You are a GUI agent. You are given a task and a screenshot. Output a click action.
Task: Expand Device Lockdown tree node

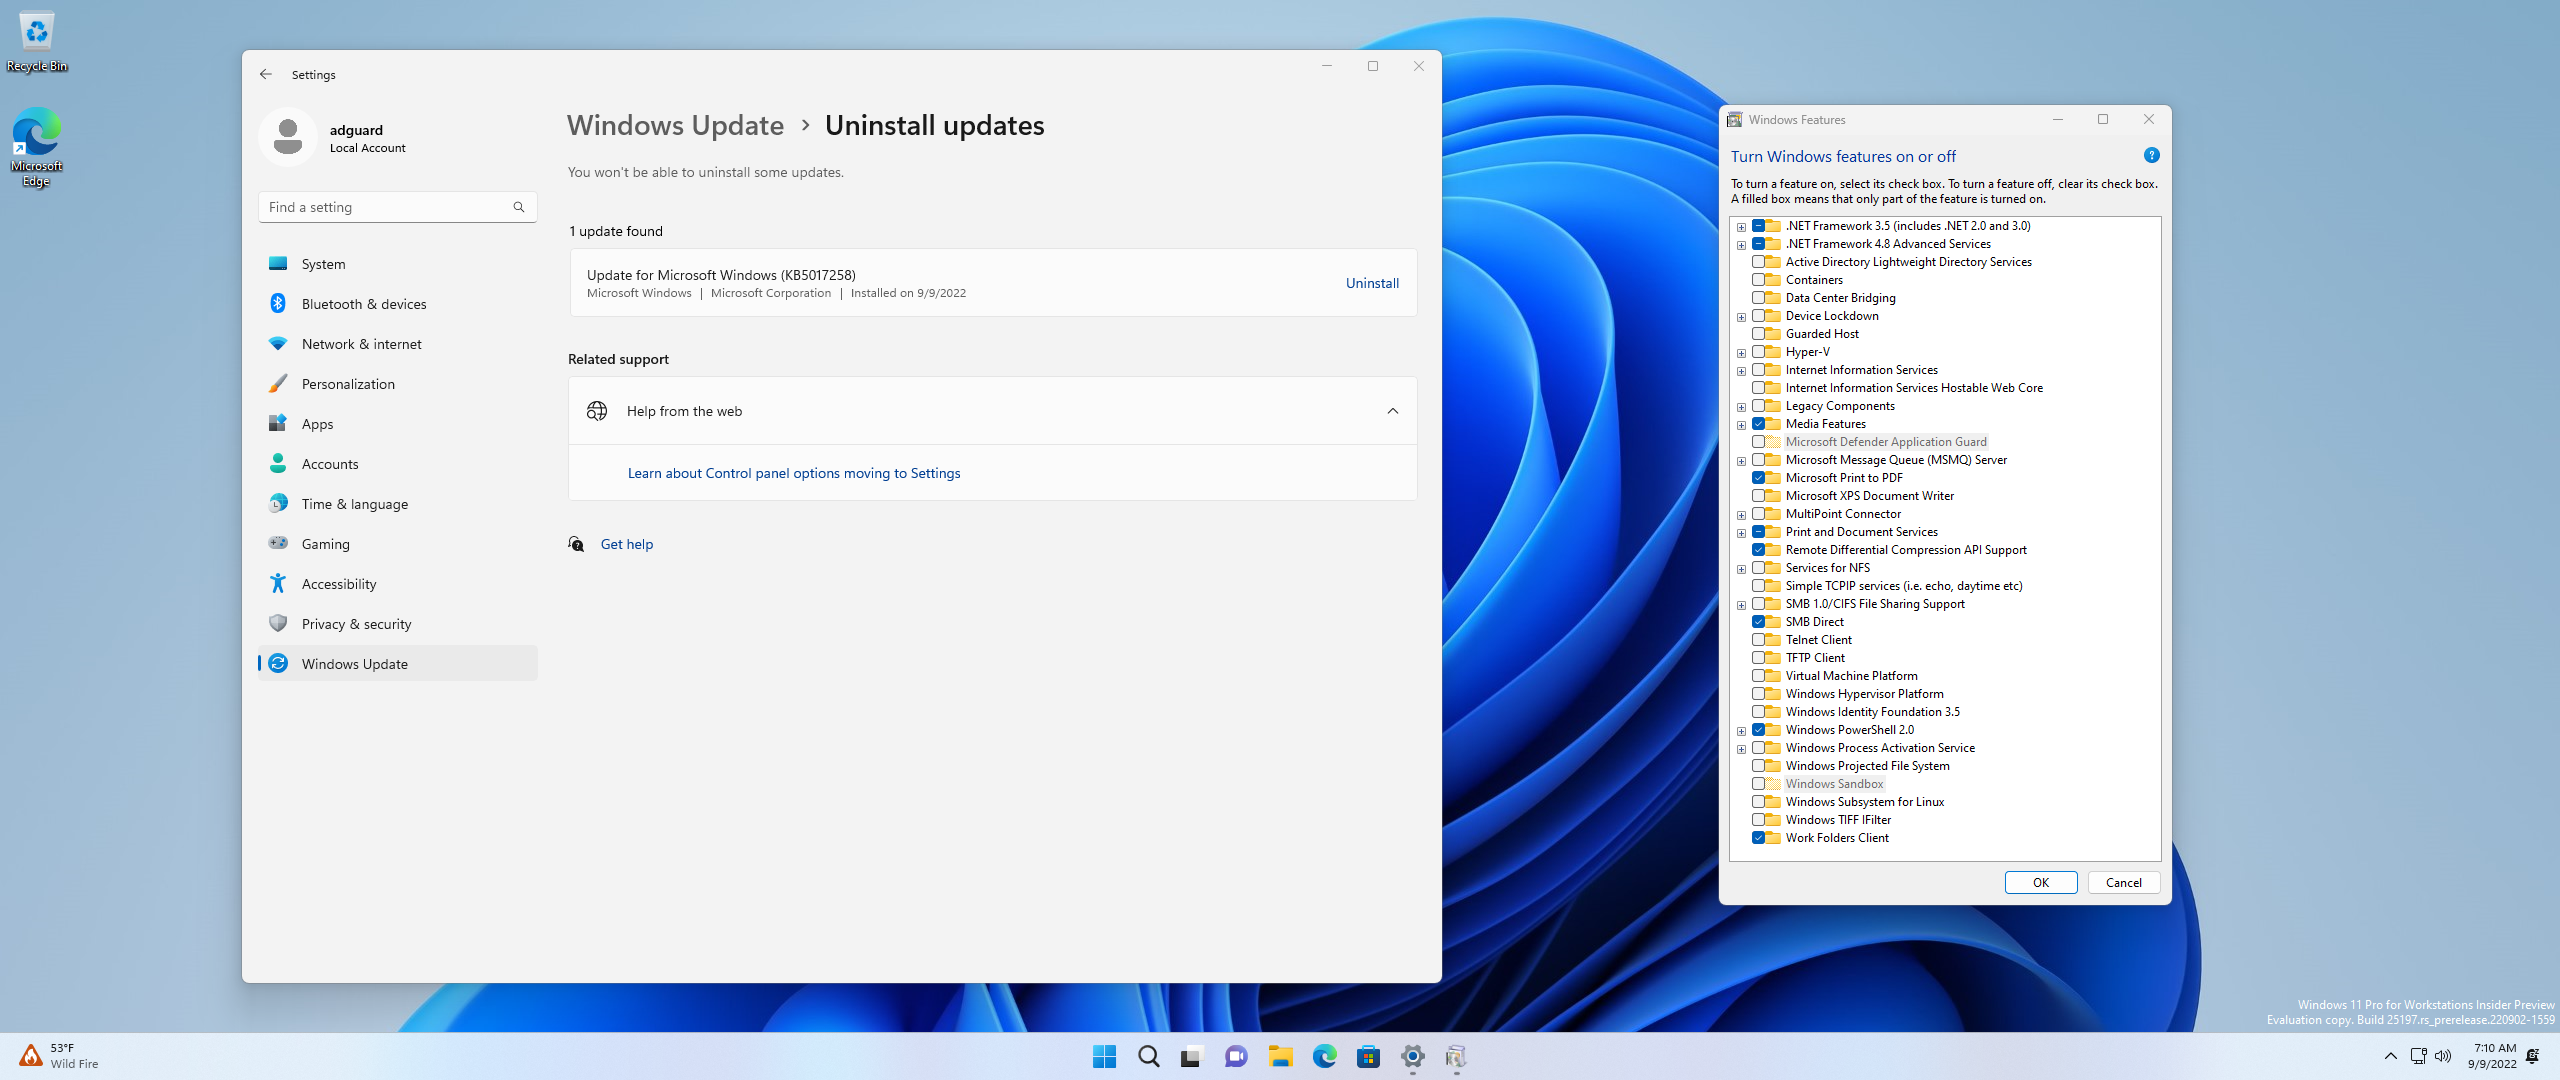1741,317
